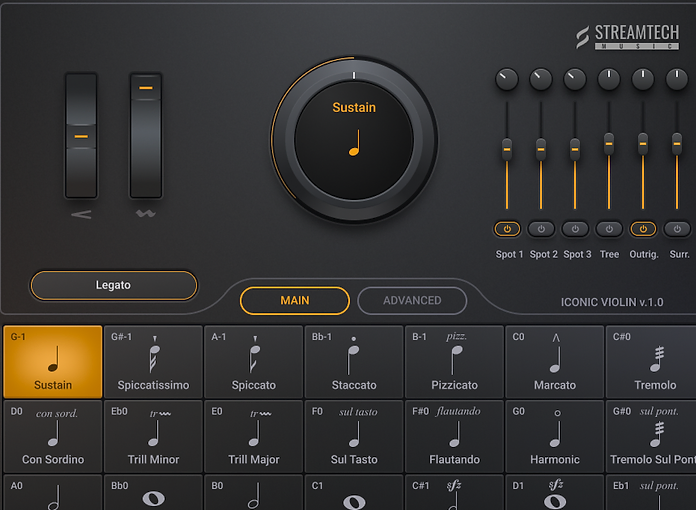Click the vibrato wave icon below the wheel
This screenshot has height=510, width=696.
146,213
